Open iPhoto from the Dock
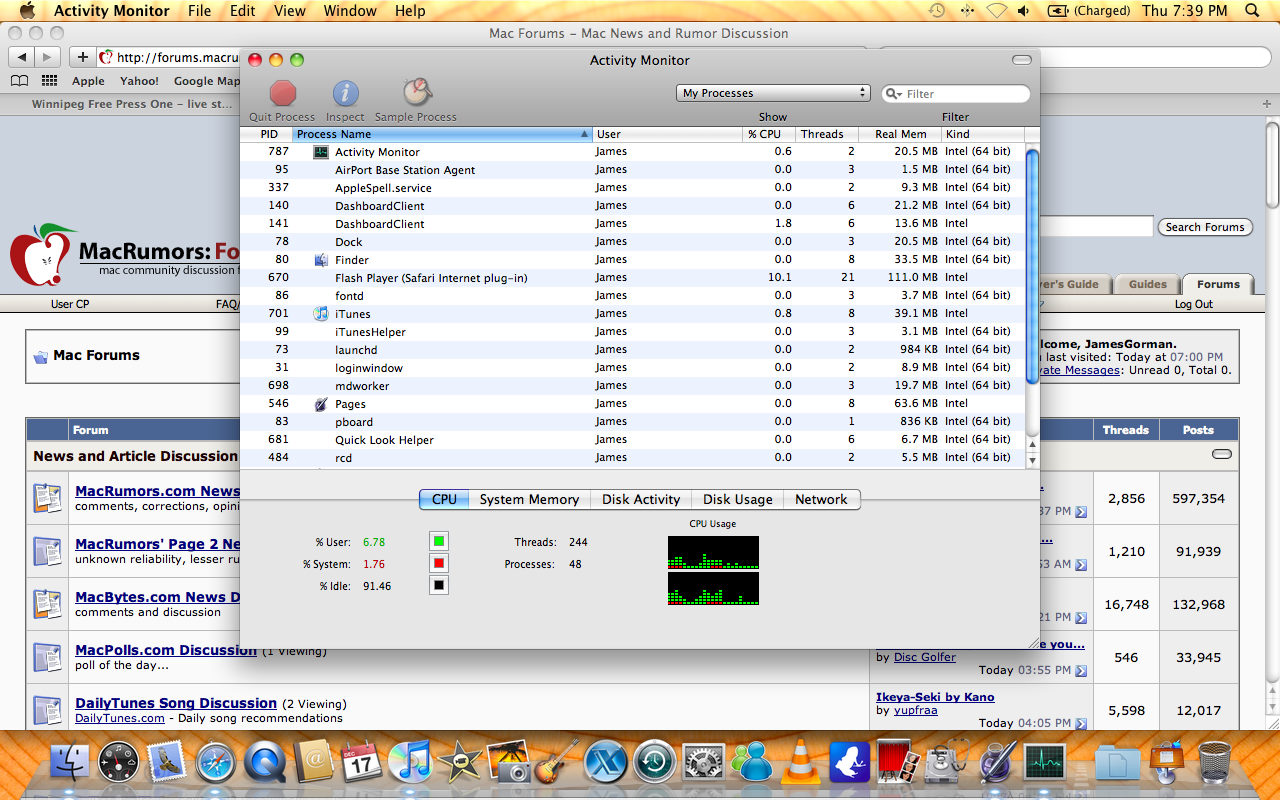Image resolution: width=1280 pixels, height=800 pixels. pyautogui.click(x=508, y=763)
